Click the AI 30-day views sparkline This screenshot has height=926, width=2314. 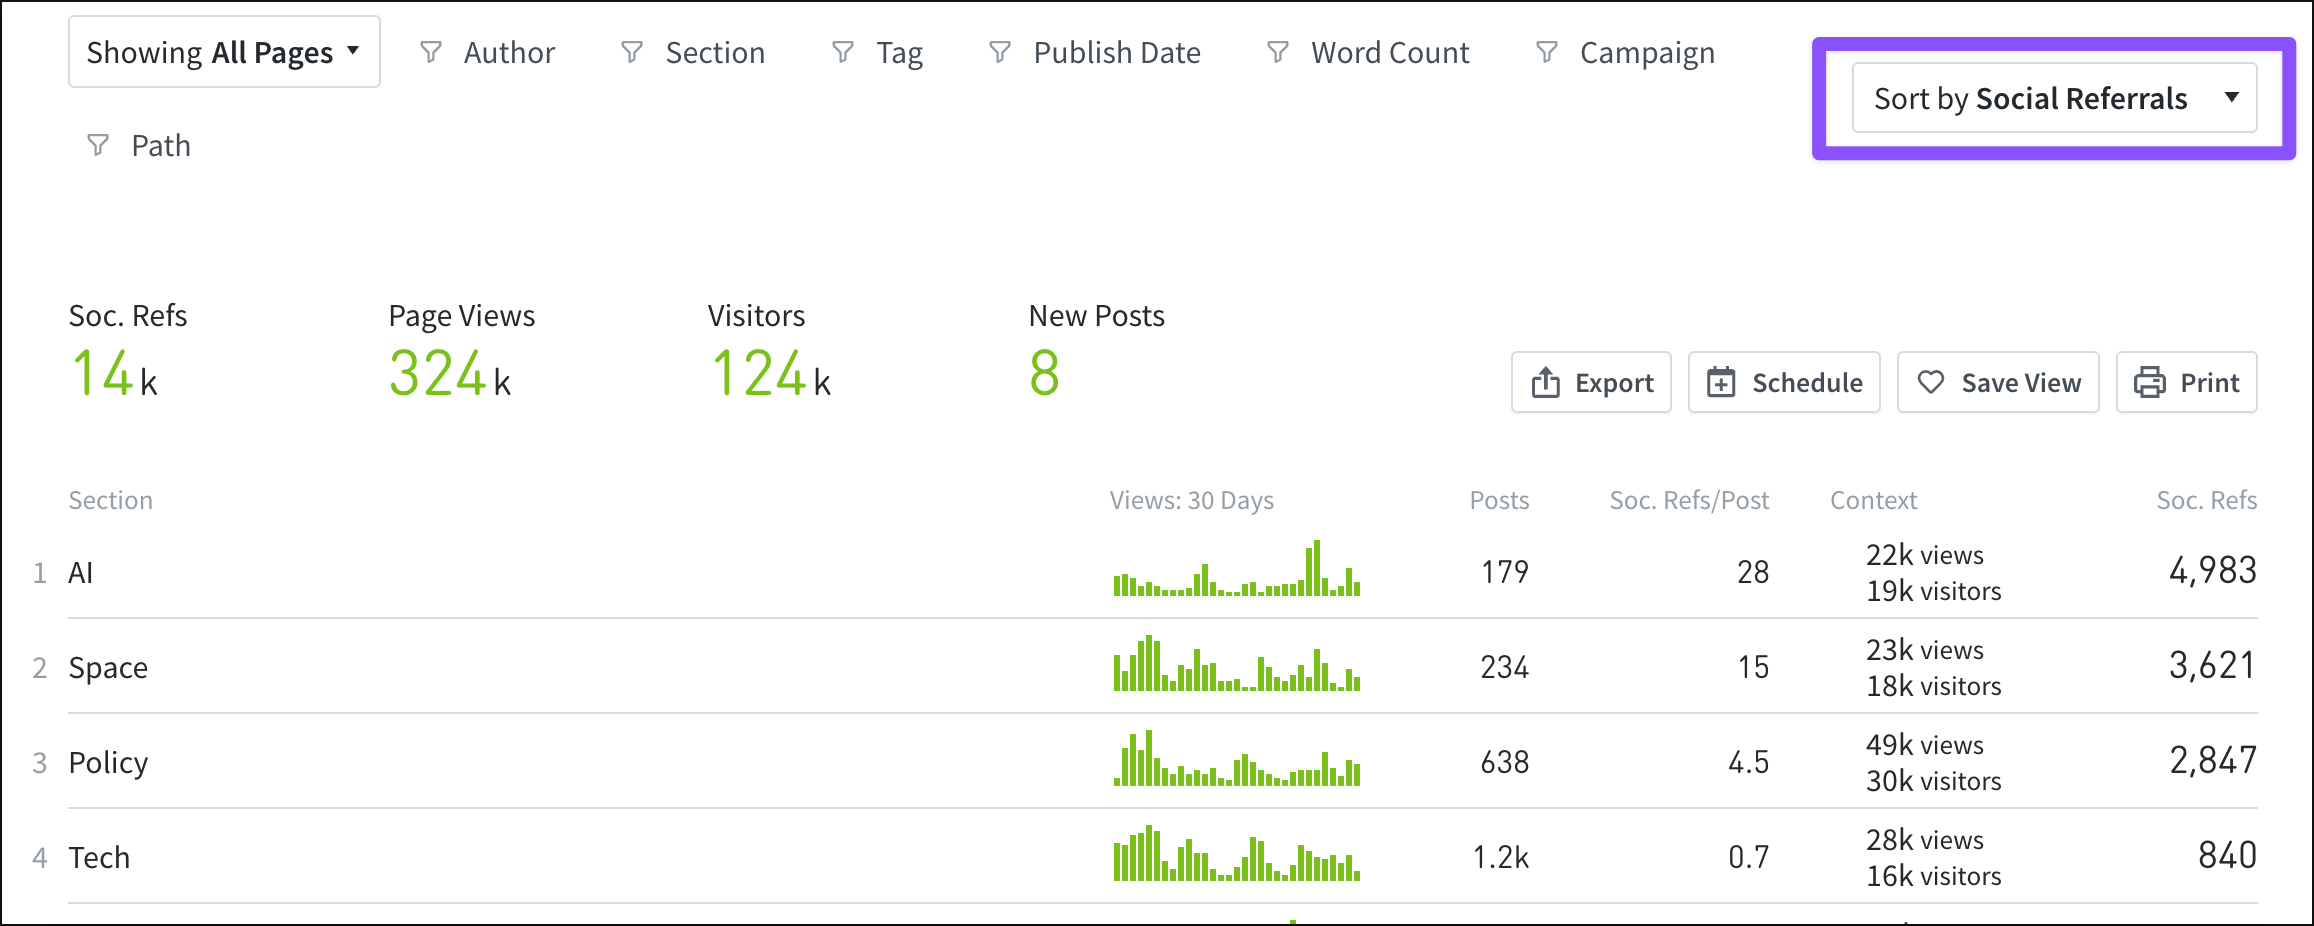pos(1237,568)
